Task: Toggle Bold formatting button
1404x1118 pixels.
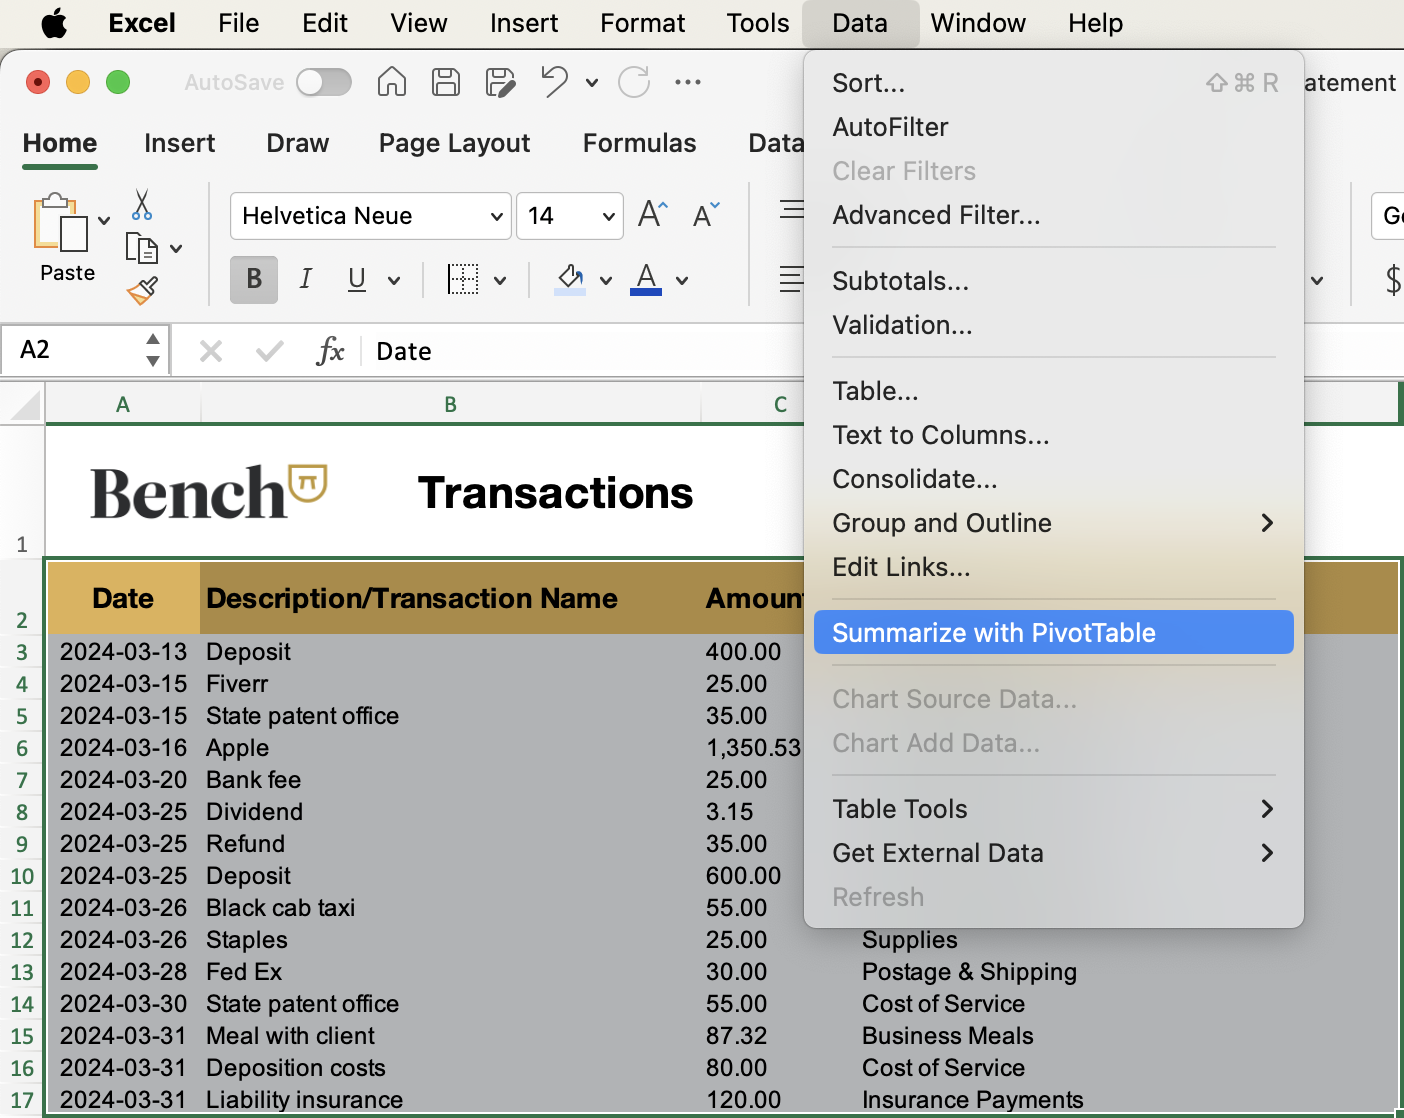Action: click(x=254, y=279)
